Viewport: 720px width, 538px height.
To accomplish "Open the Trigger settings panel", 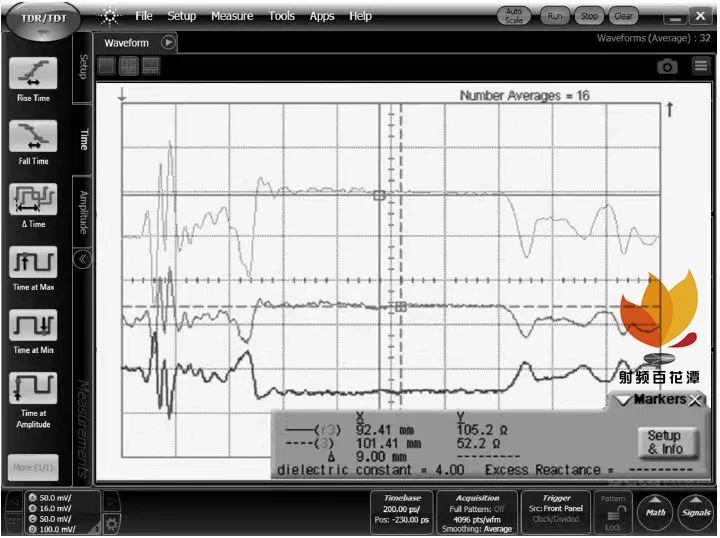I will (x=556, y=513).
